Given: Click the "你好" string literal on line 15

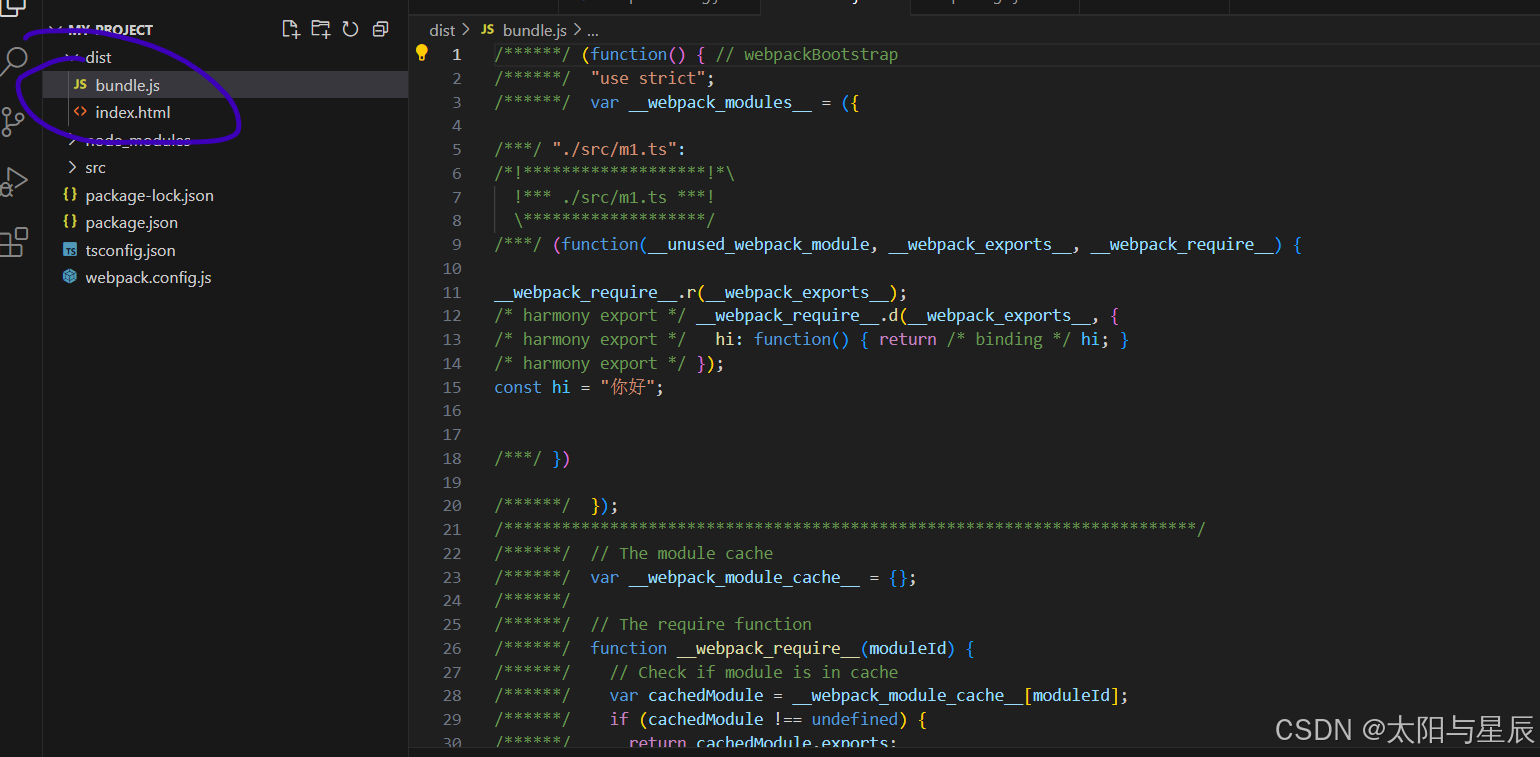Looking at the screenshot, I should tap(628, 387).
